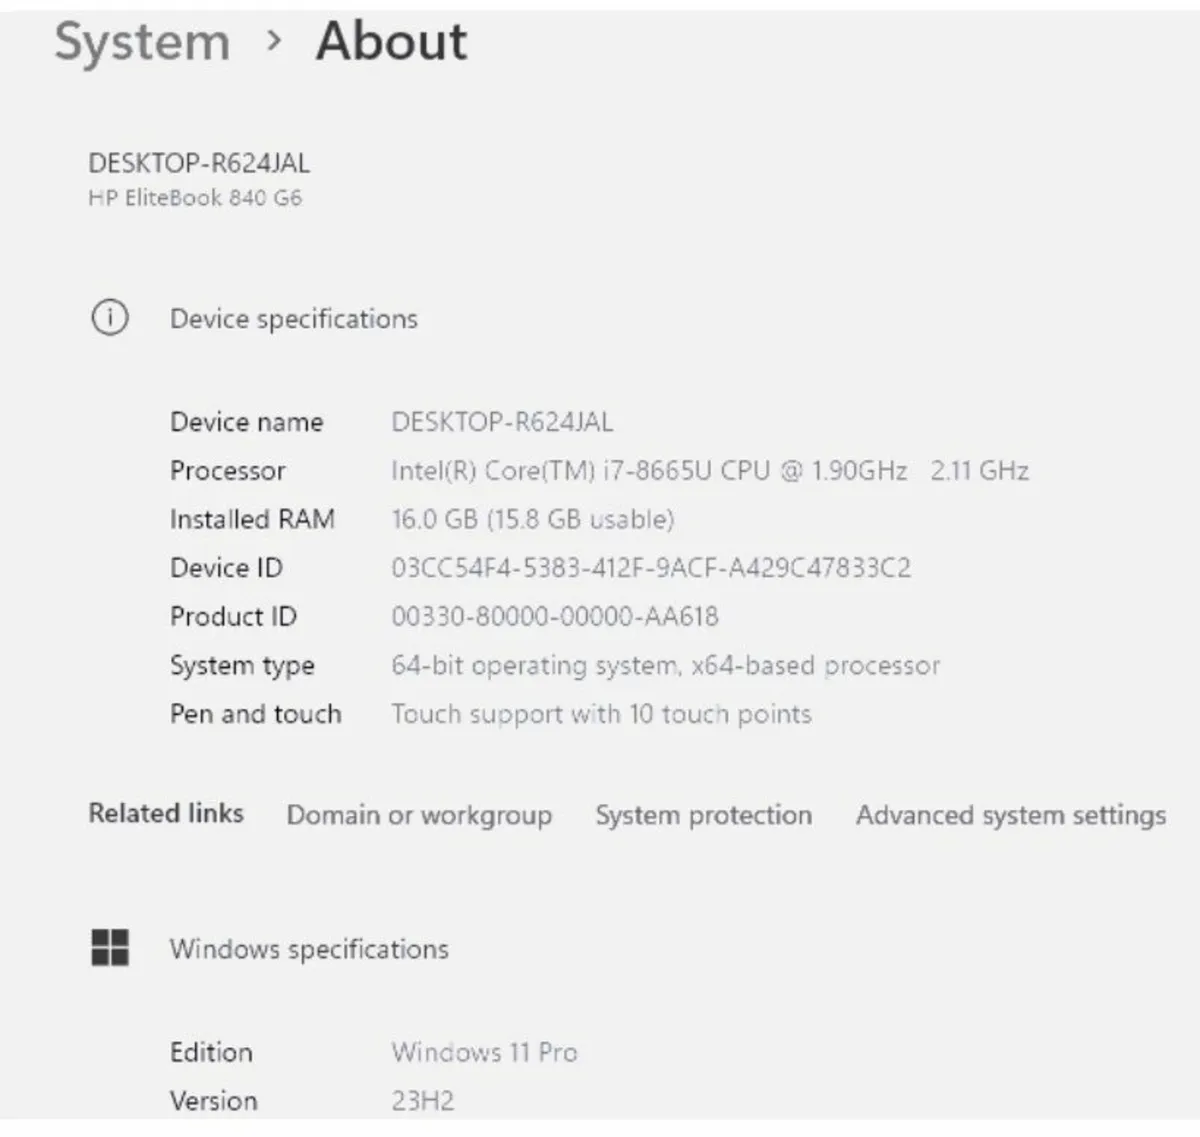Image resolution: width=1200 pixels, height=1137 pixels.
Task: Click the Pen and touch label
Action: pyautogui.click(x=256, y=714)
